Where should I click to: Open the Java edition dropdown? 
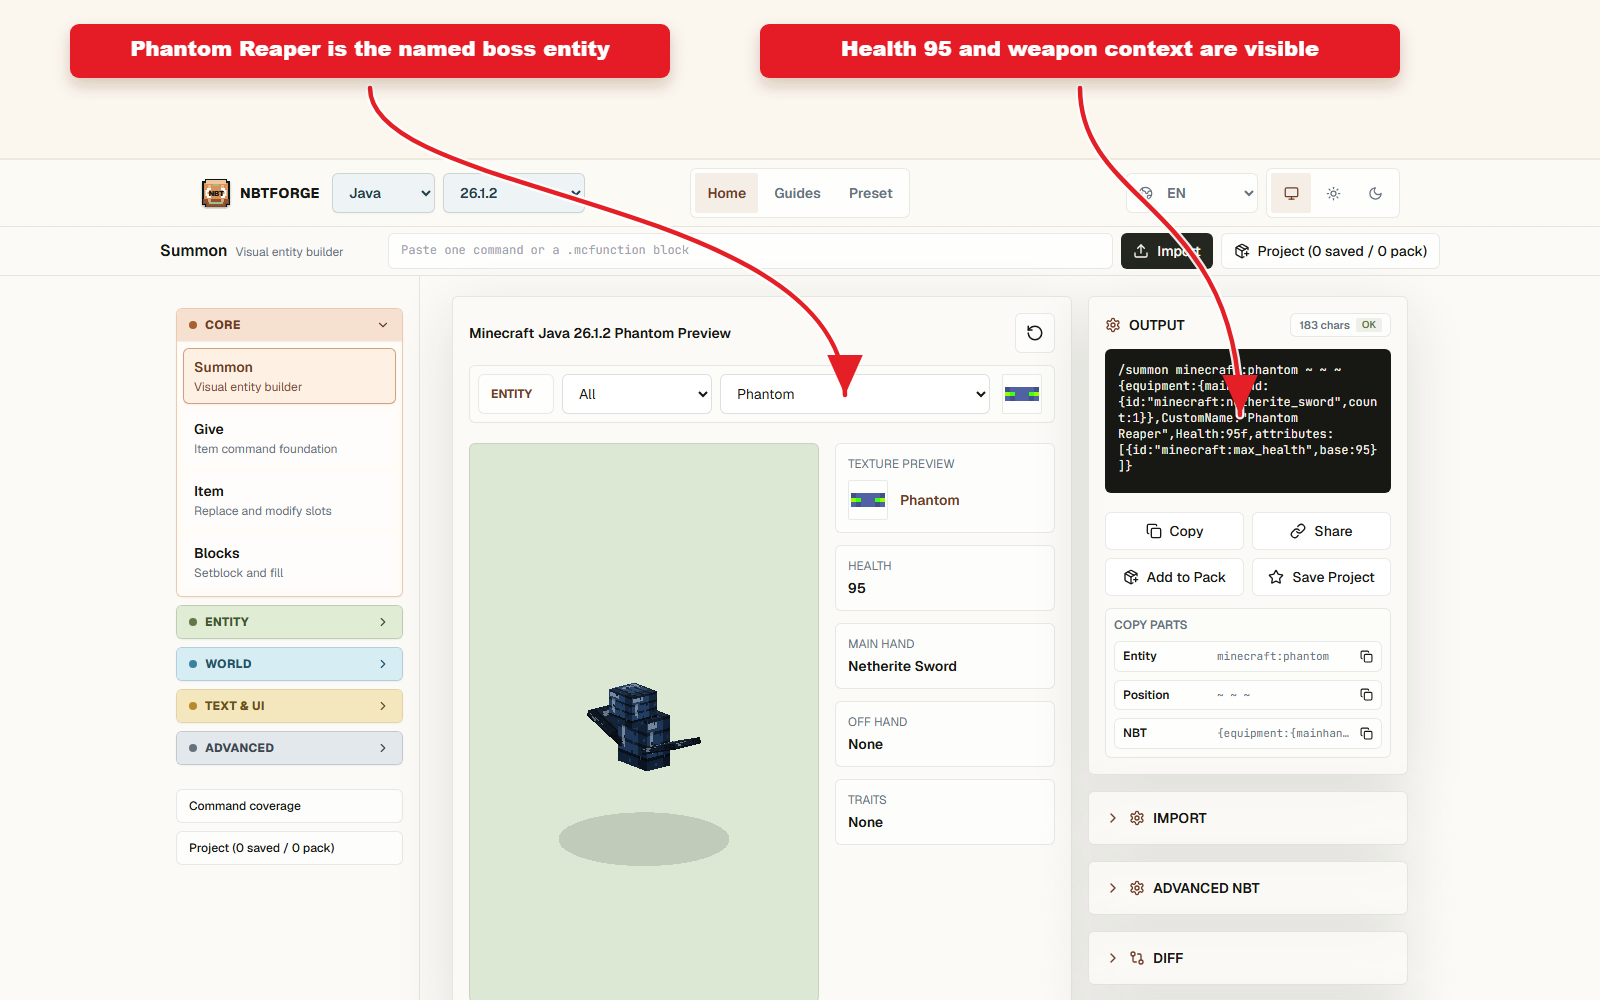tap(384, 193)
